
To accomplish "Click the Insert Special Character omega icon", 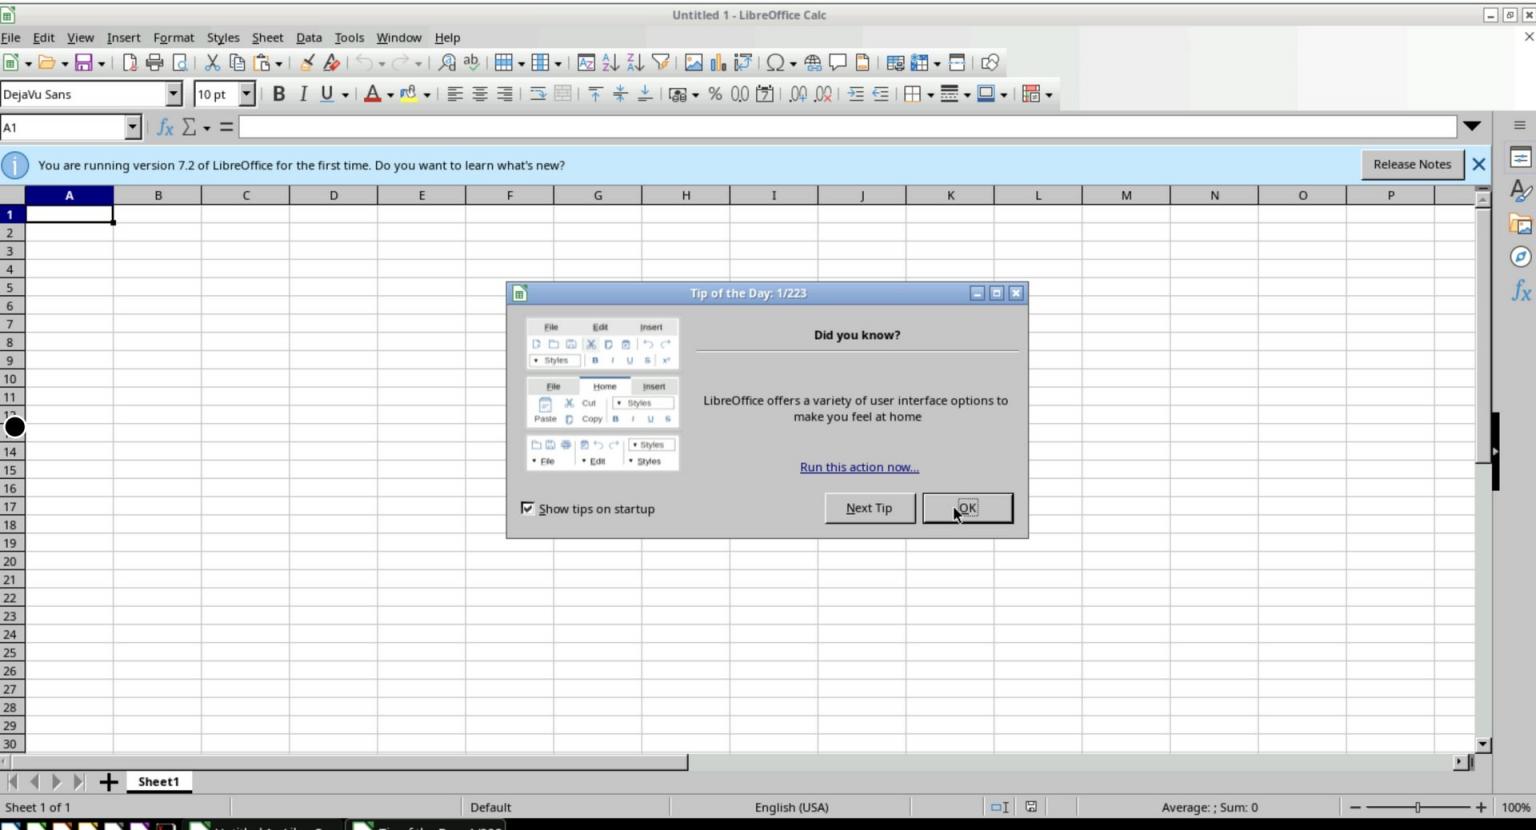I will pos(775,63).
